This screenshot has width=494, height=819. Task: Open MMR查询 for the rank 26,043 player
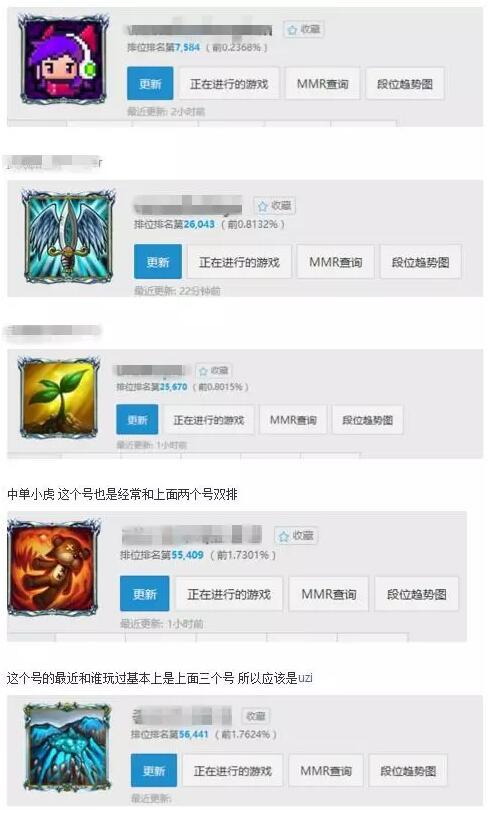pyautogui.click(x=335, y=262)
